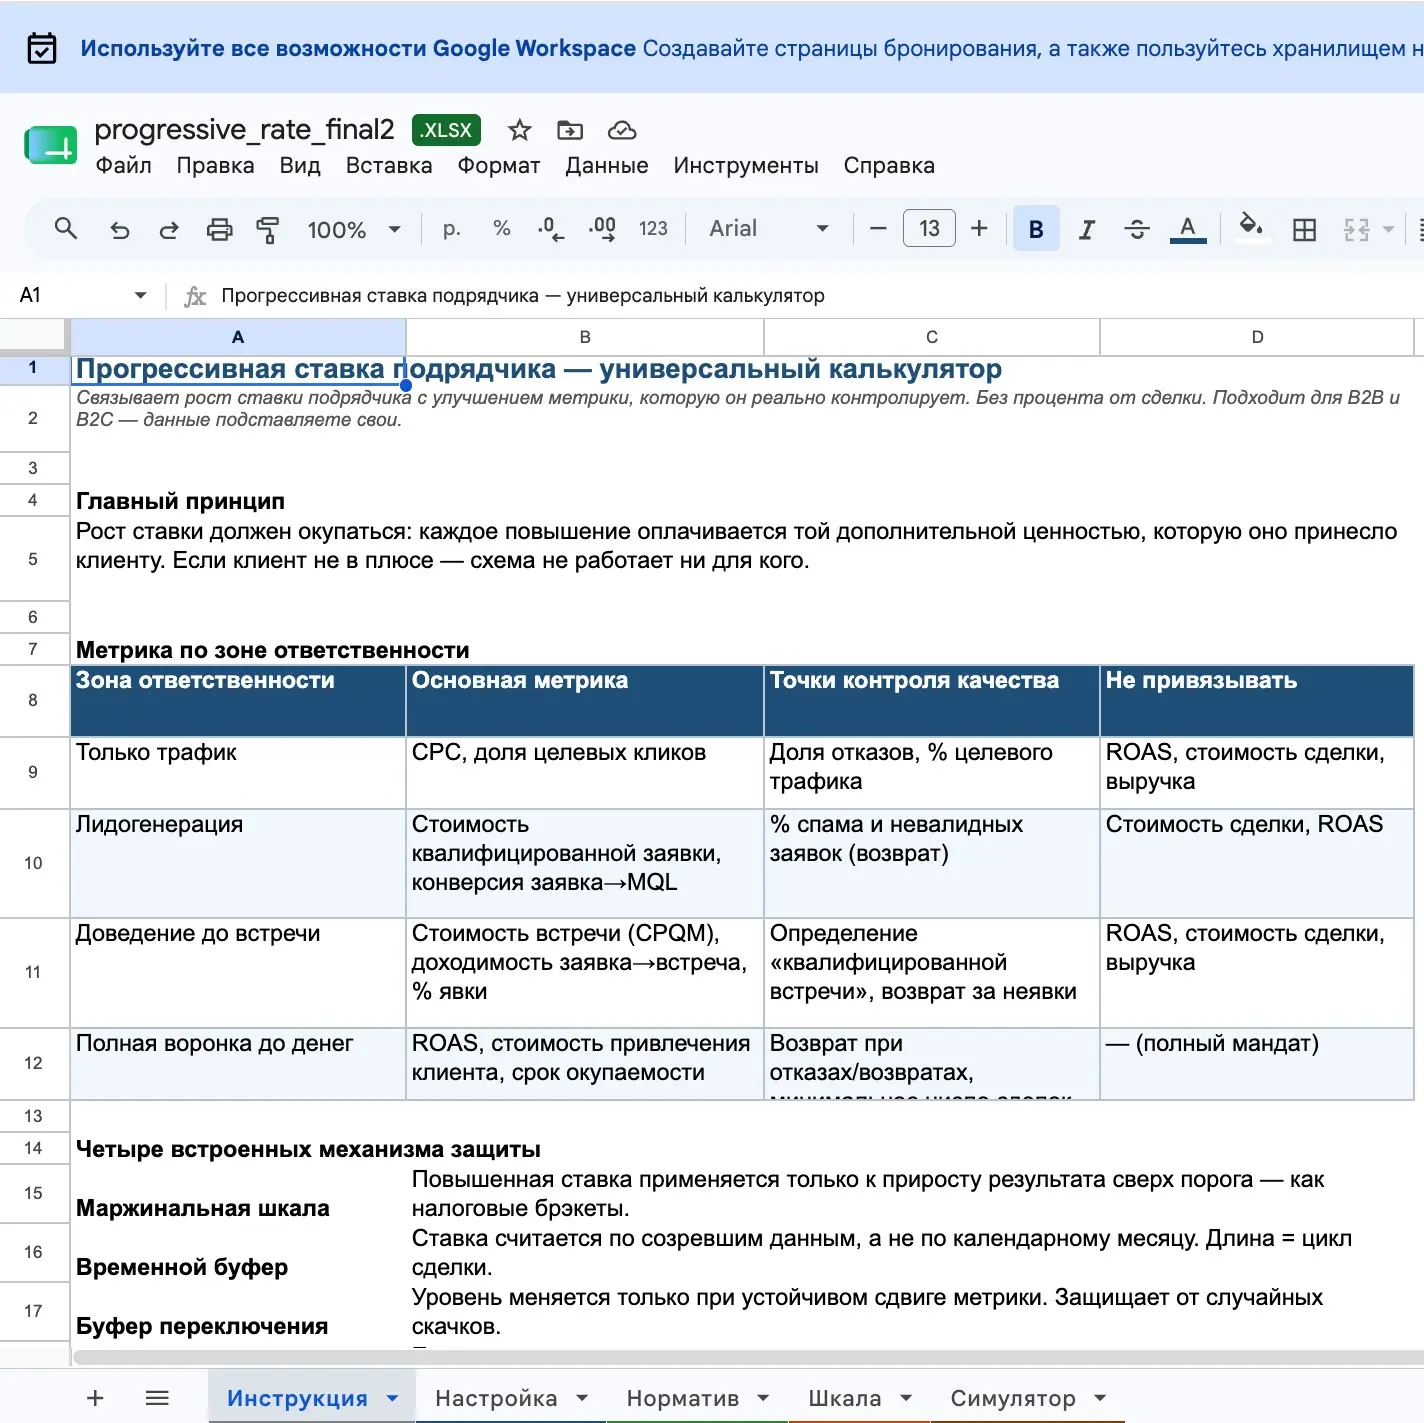Open the Arial font dropdown
Image resolution: width=1424 pixels, height=1423 pixels.
(x=769, y=229)
